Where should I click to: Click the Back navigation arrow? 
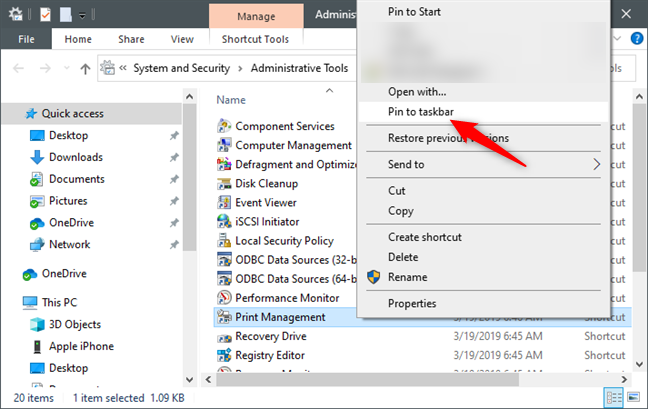[x=19, y=68]
